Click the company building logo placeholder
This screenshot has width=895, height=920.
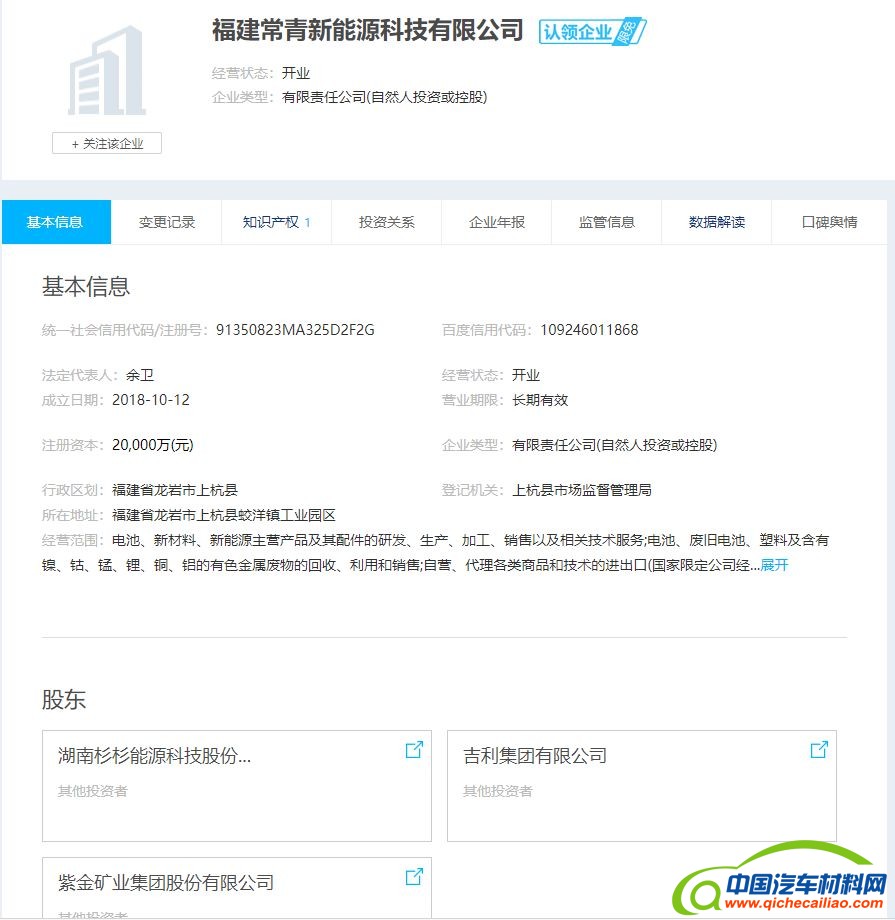pyautogui.click(x=107, y=72)
